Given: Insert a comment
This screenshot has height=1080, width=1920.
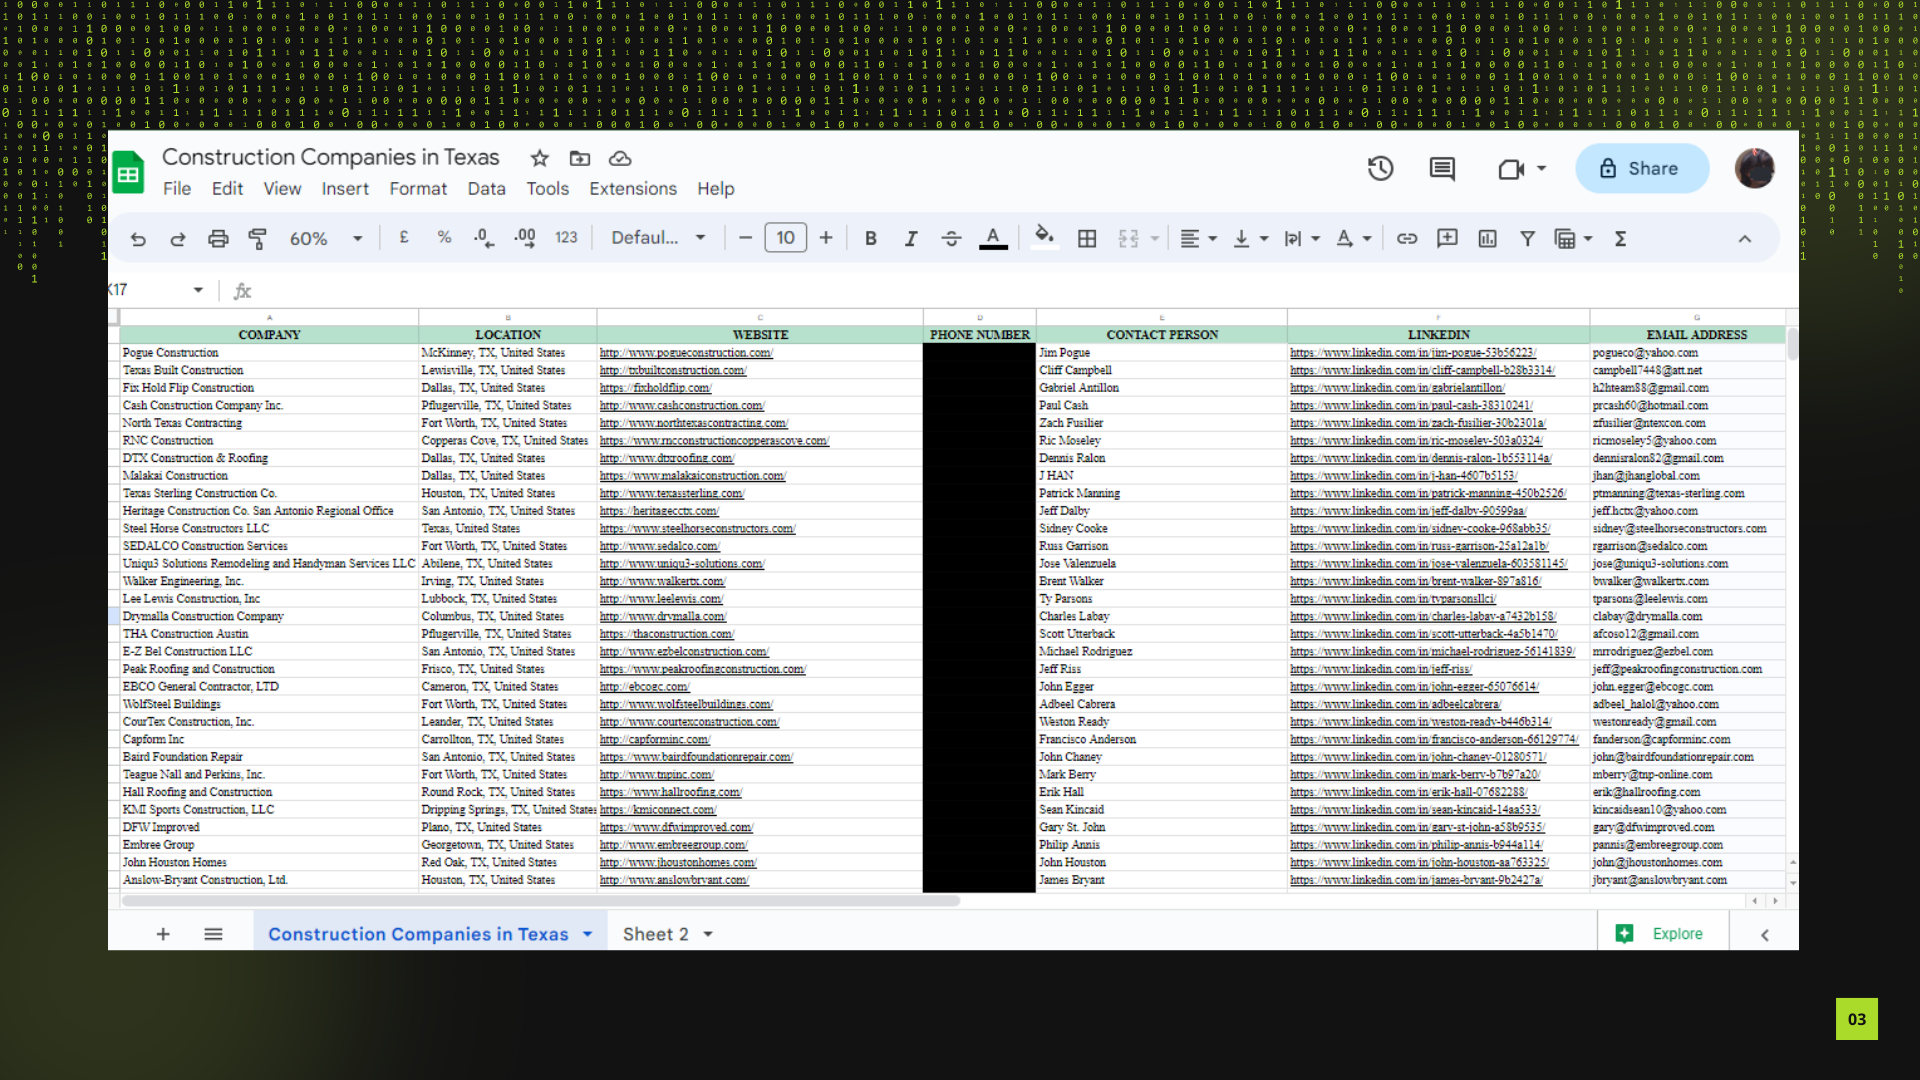Looking at the screenshot, I should coord(1447,239).
